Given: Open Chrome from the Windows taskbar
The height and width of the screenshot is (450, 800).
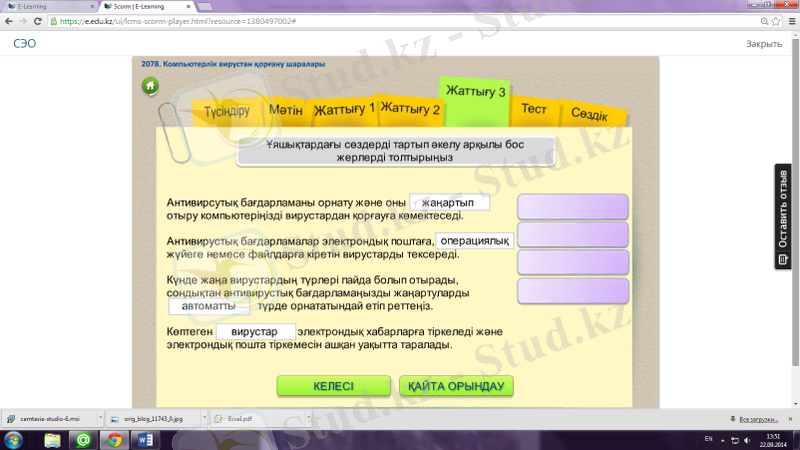Looking at the screenshot, I should click(113, 440).
